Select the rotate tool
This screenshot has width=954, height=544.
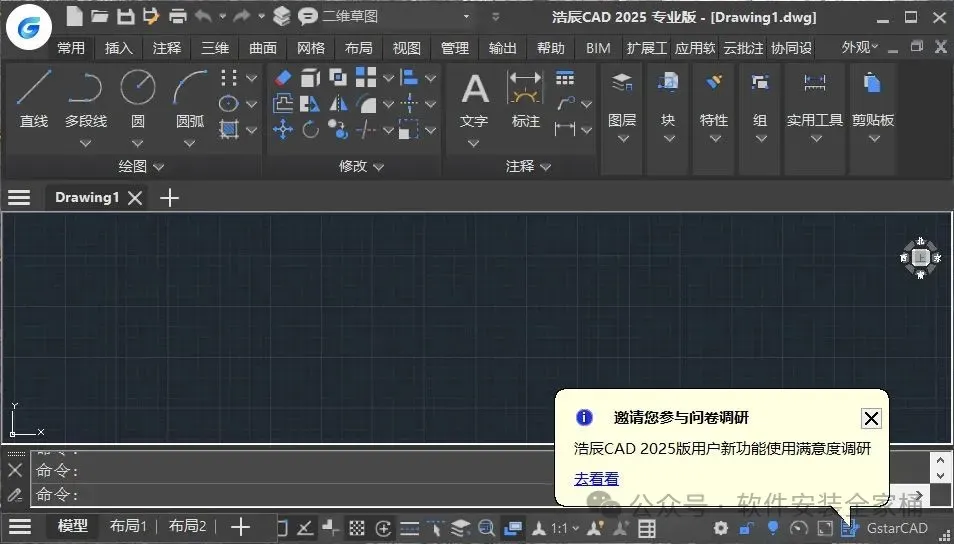tap(310, 130)
